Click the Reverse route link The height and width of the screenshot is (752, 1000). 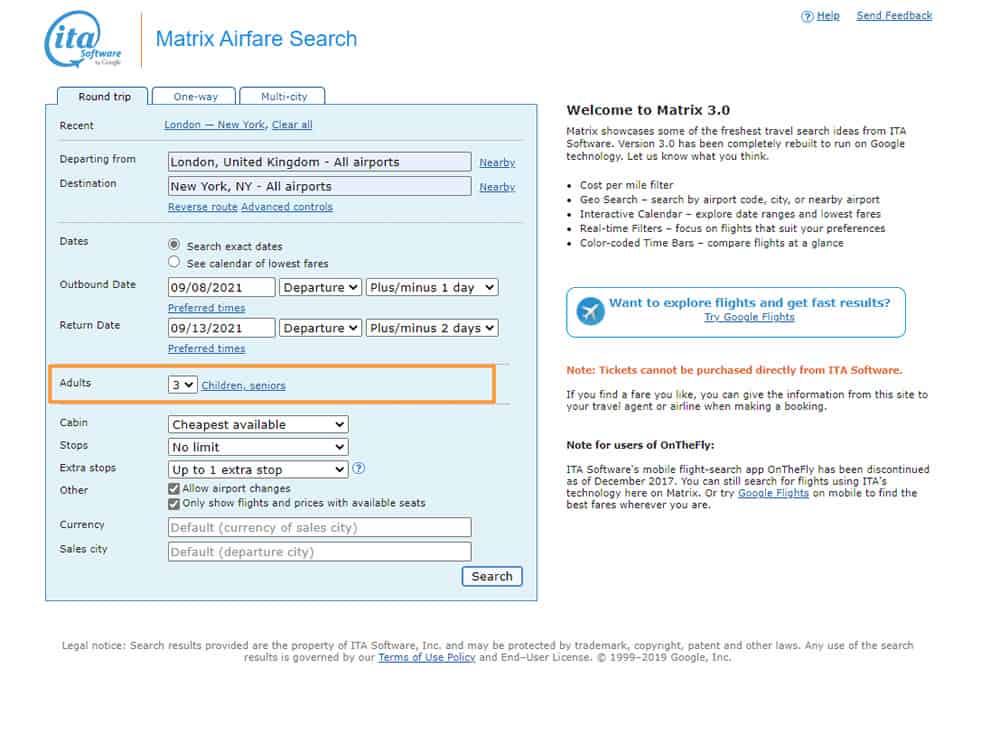(203, 207)
